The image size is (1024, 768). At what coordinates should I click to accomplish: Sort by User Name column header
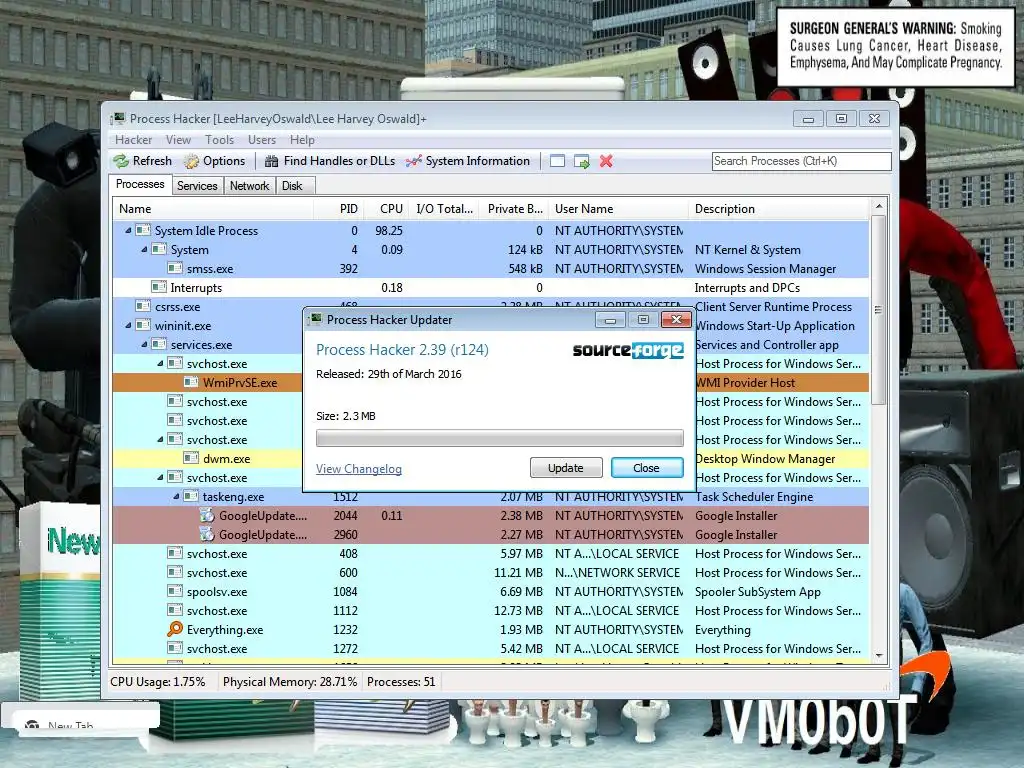click(618, 209)
